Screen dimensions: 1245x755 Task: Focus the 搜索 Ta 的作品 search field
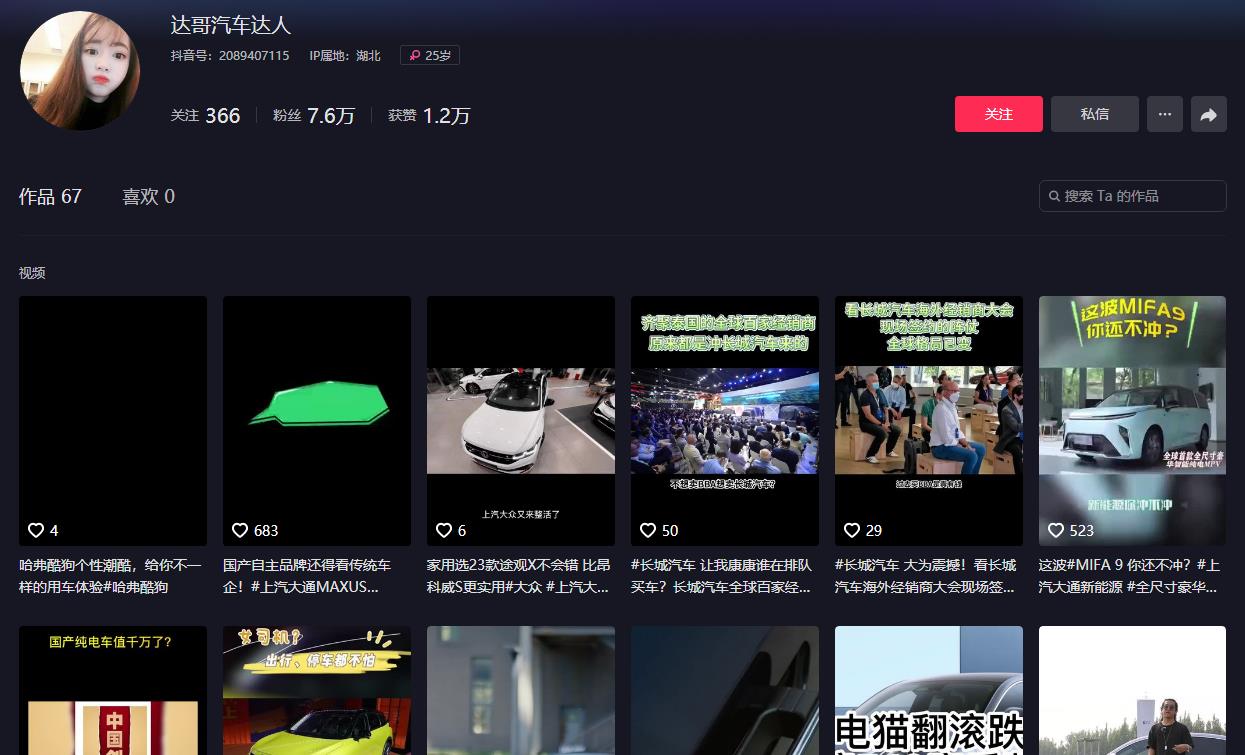pyautogui.click(x=1133, y=196)
